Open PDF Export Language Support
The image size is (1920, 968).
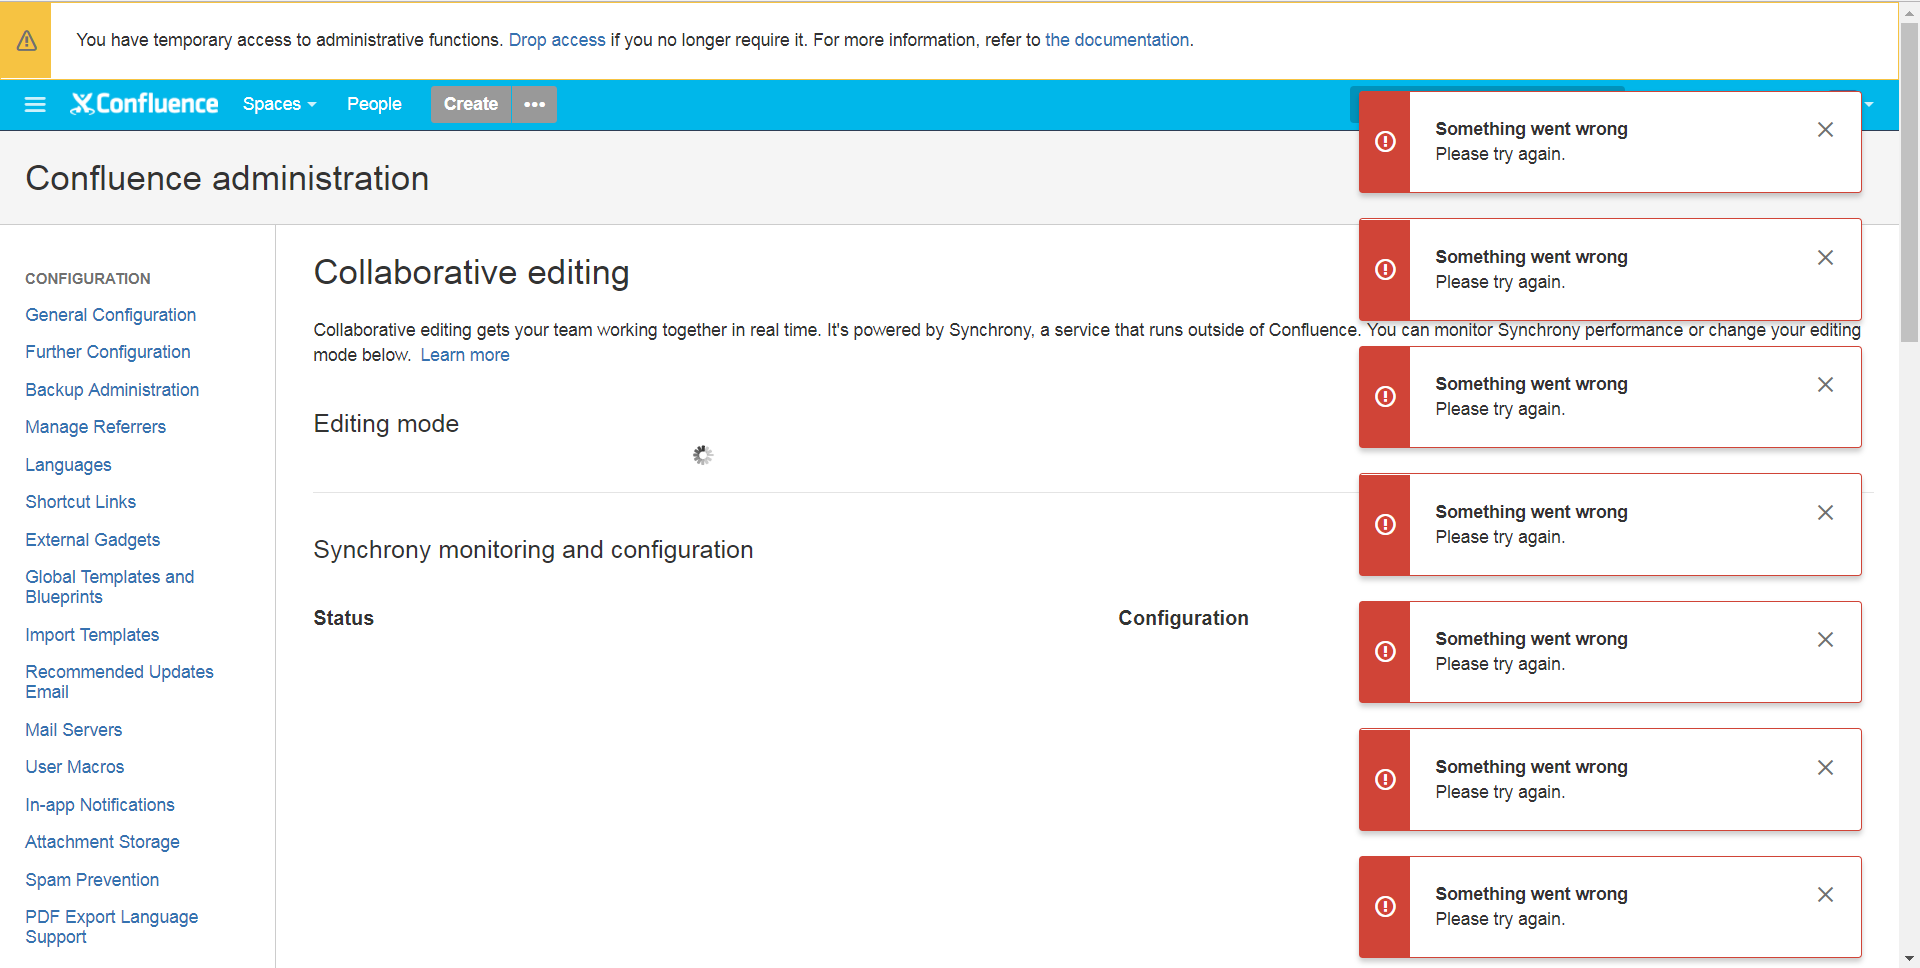coord(112,927)
